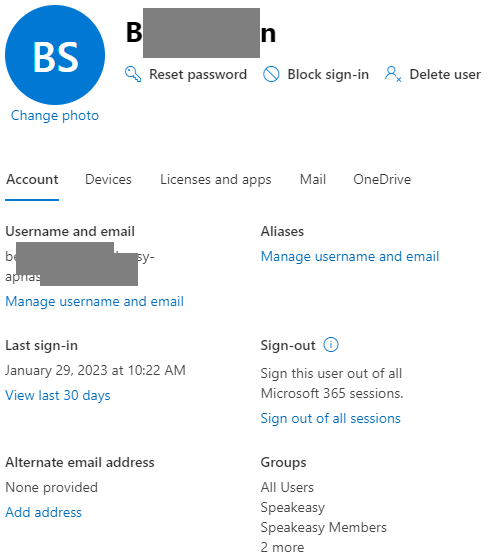Click Manage username and email under Aliases
This screenshot has height=559, width=493.
(350, 256)
